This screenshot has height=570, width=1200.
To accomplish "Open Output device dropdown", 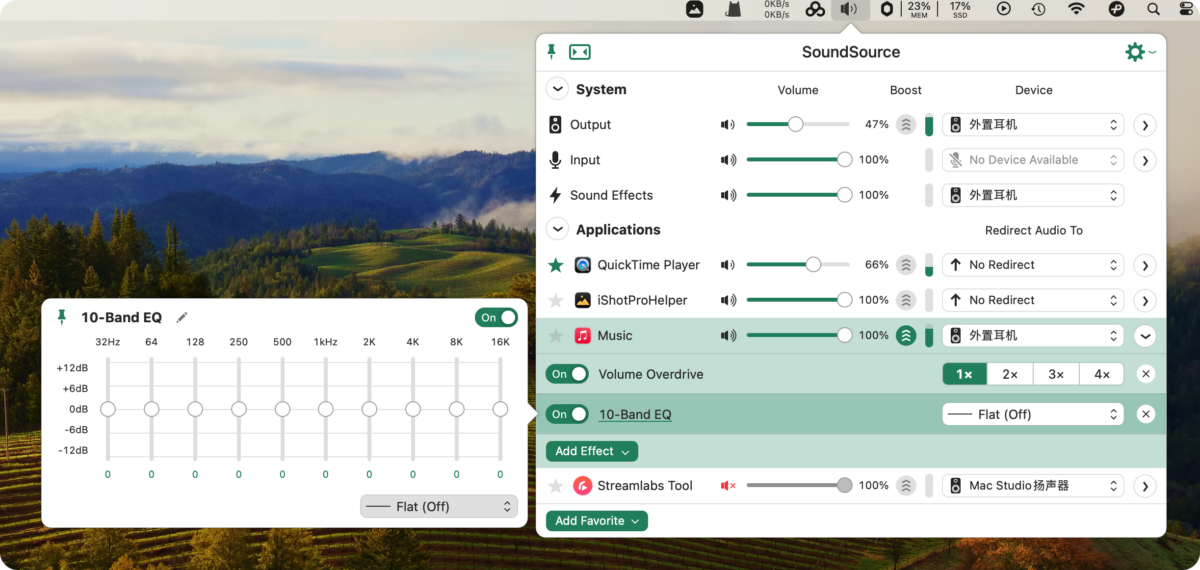I will pyautogui.click(x=1033, y=125).
